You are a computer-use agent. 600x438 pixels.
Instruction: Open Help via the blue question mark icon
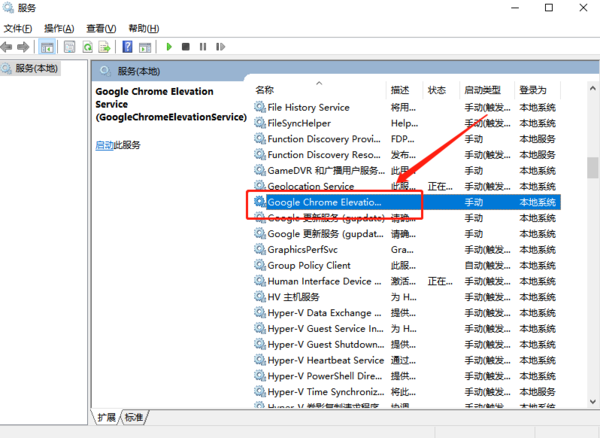(128, 46)
